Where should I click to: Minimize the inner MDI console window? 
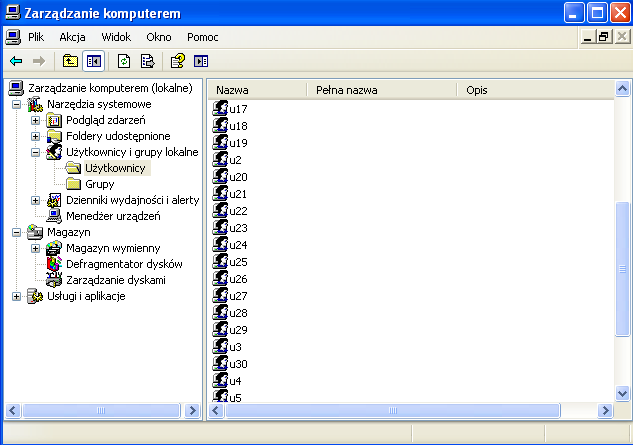[x=587, y=37]
